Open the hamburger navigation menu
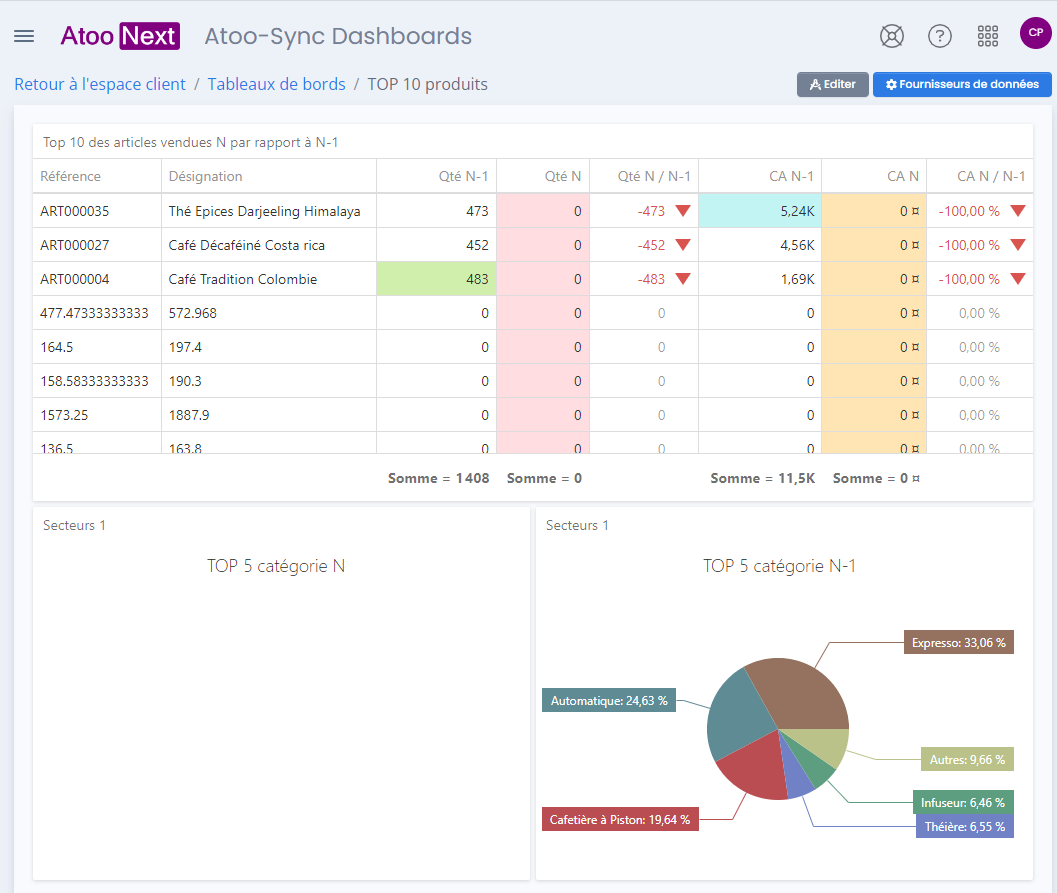 coord(24,36)
